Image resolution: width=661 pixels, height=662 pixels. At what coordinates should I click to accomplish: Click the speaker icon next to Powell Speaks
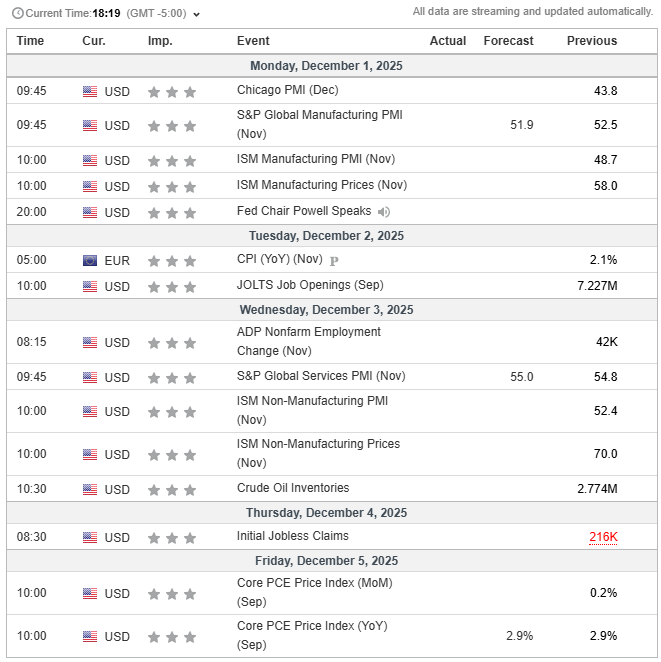tap(384, 212)
